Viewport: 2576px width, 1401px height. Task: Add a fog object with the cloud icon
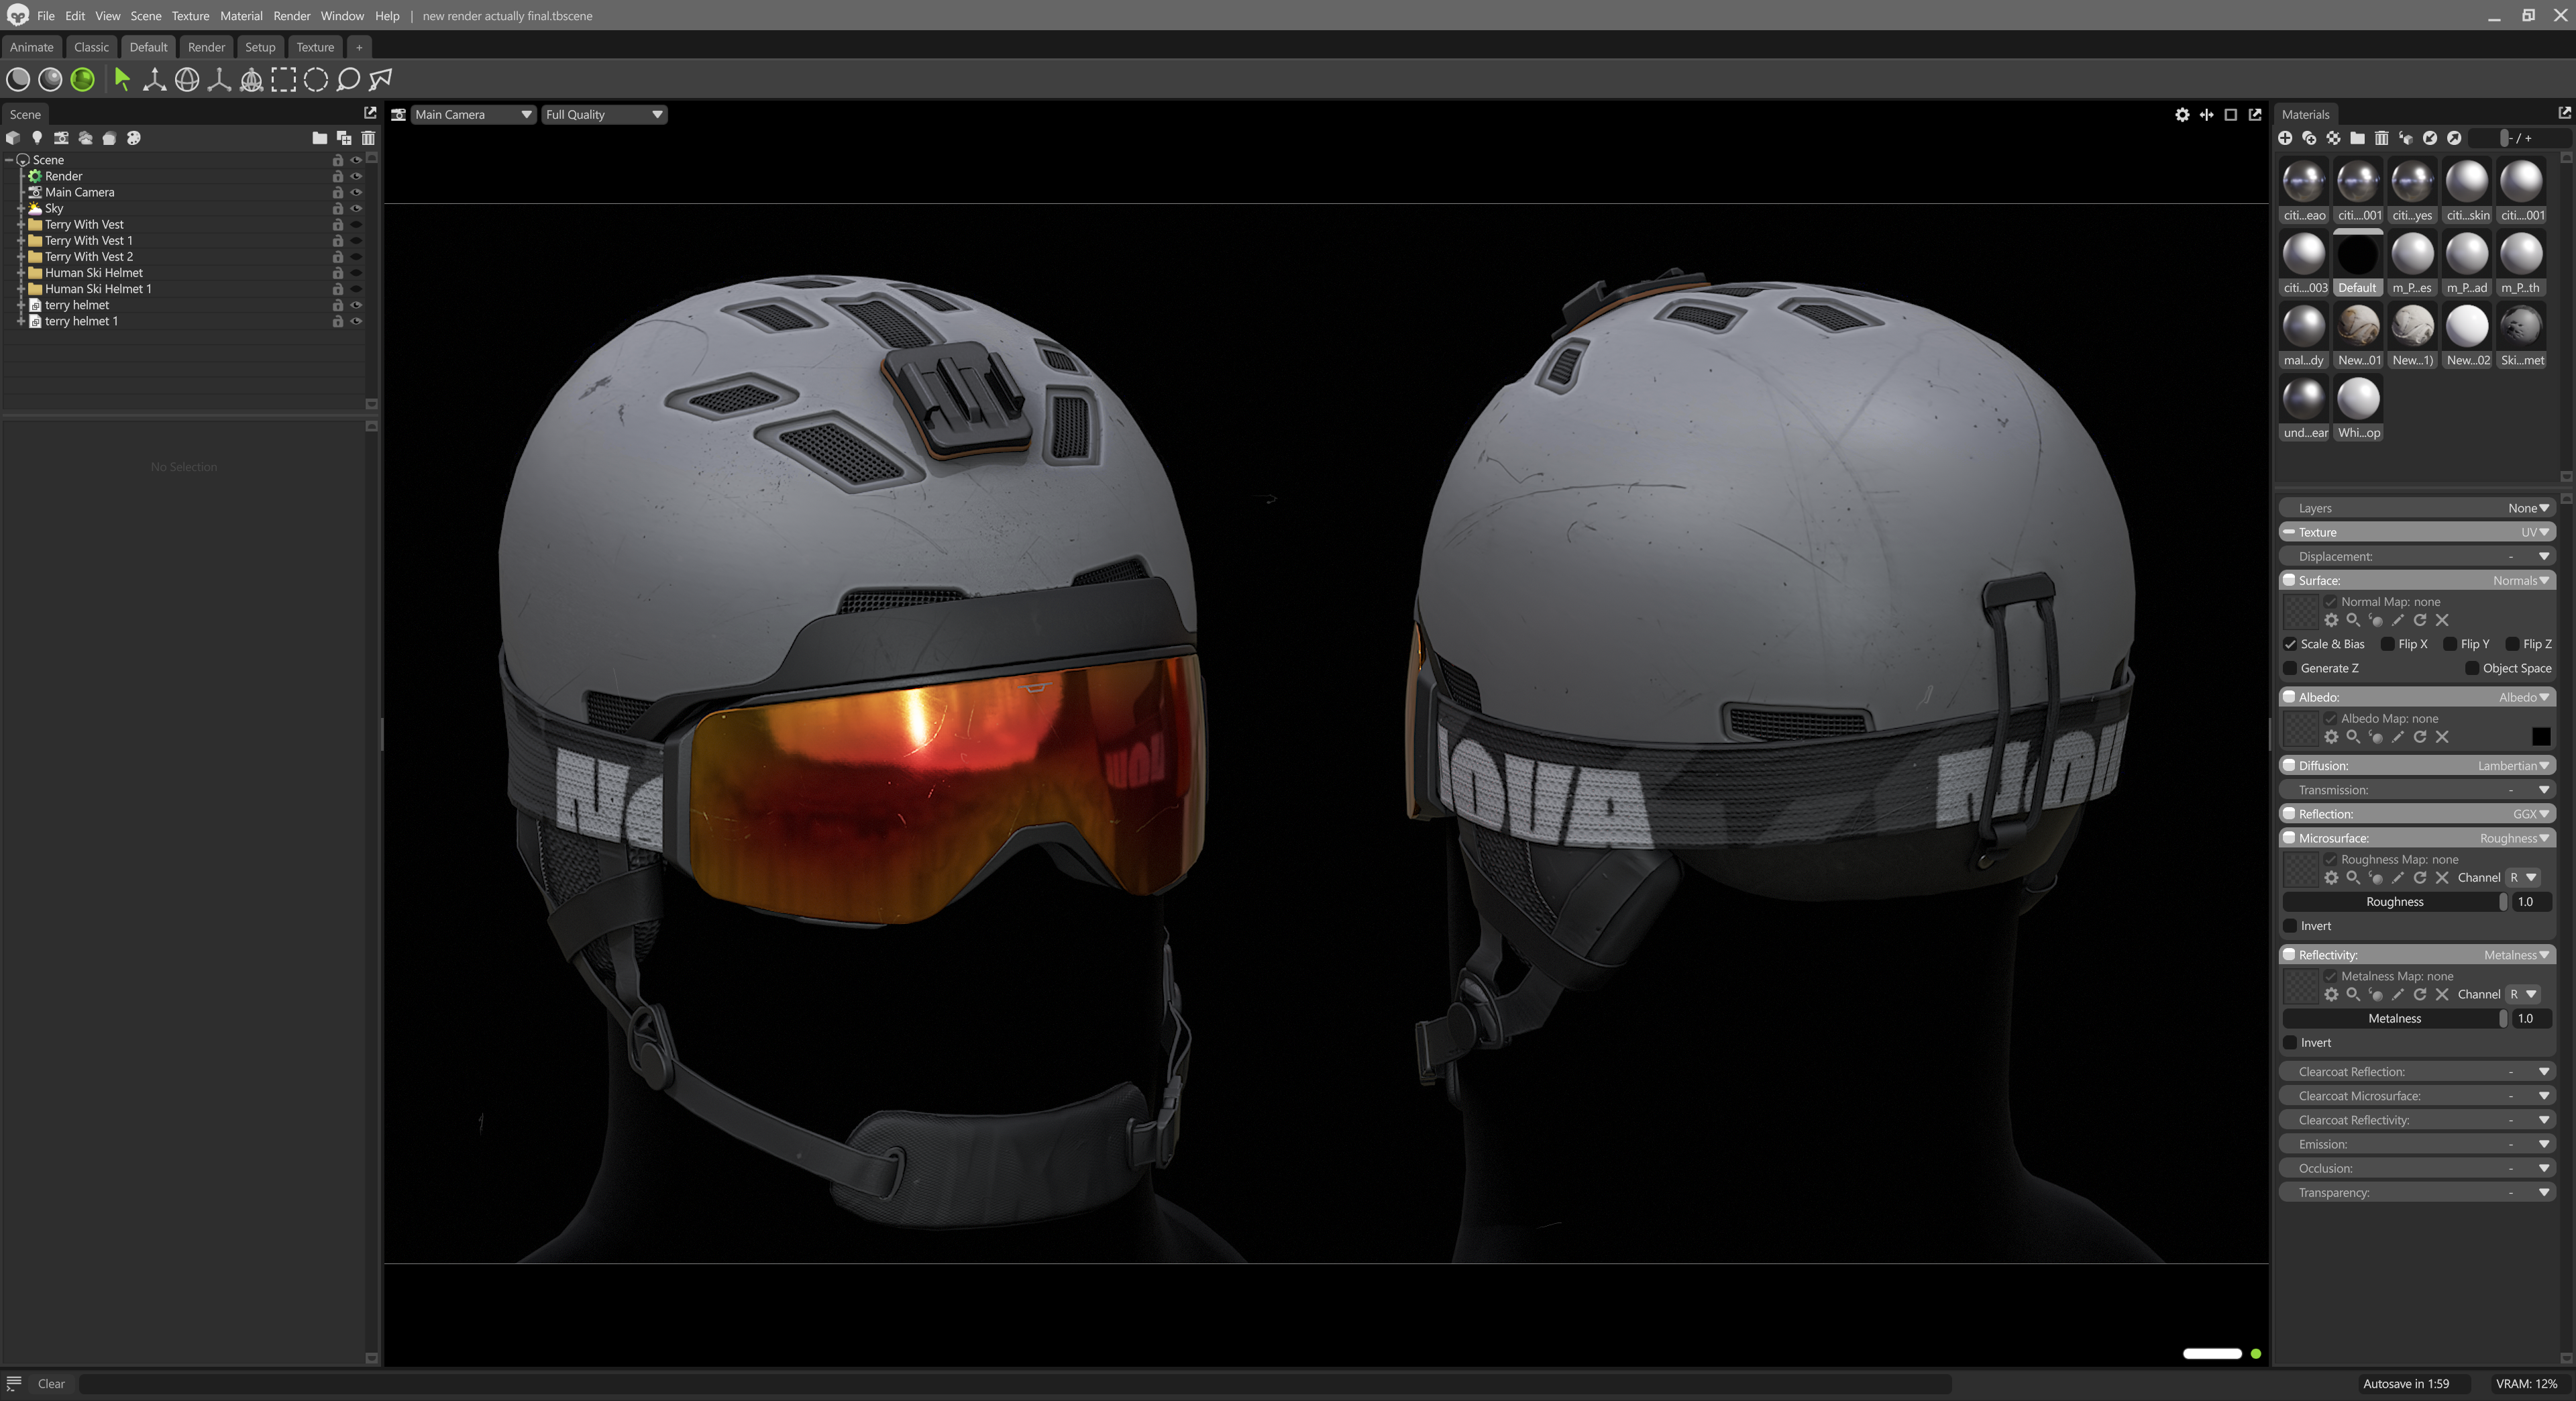click(85, 138)
